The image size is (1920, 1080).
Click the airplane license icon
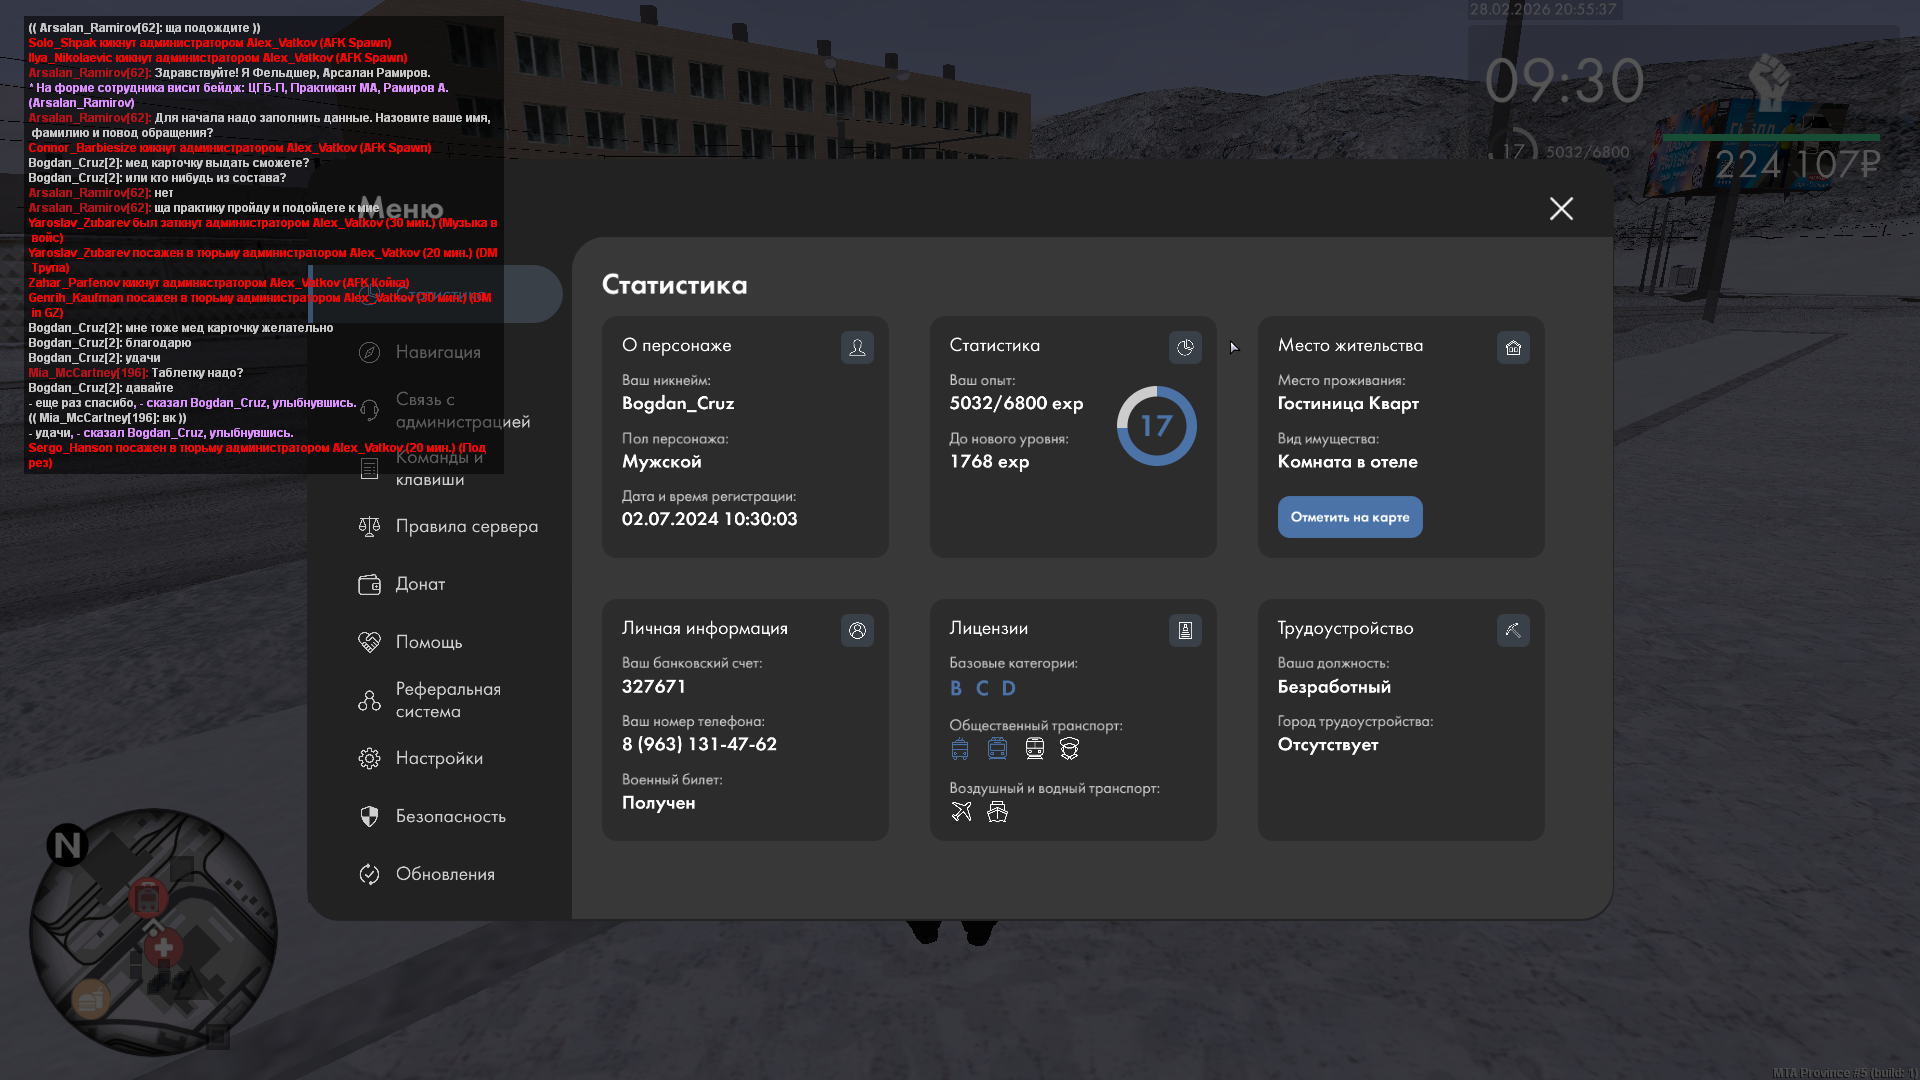[961, 812]
